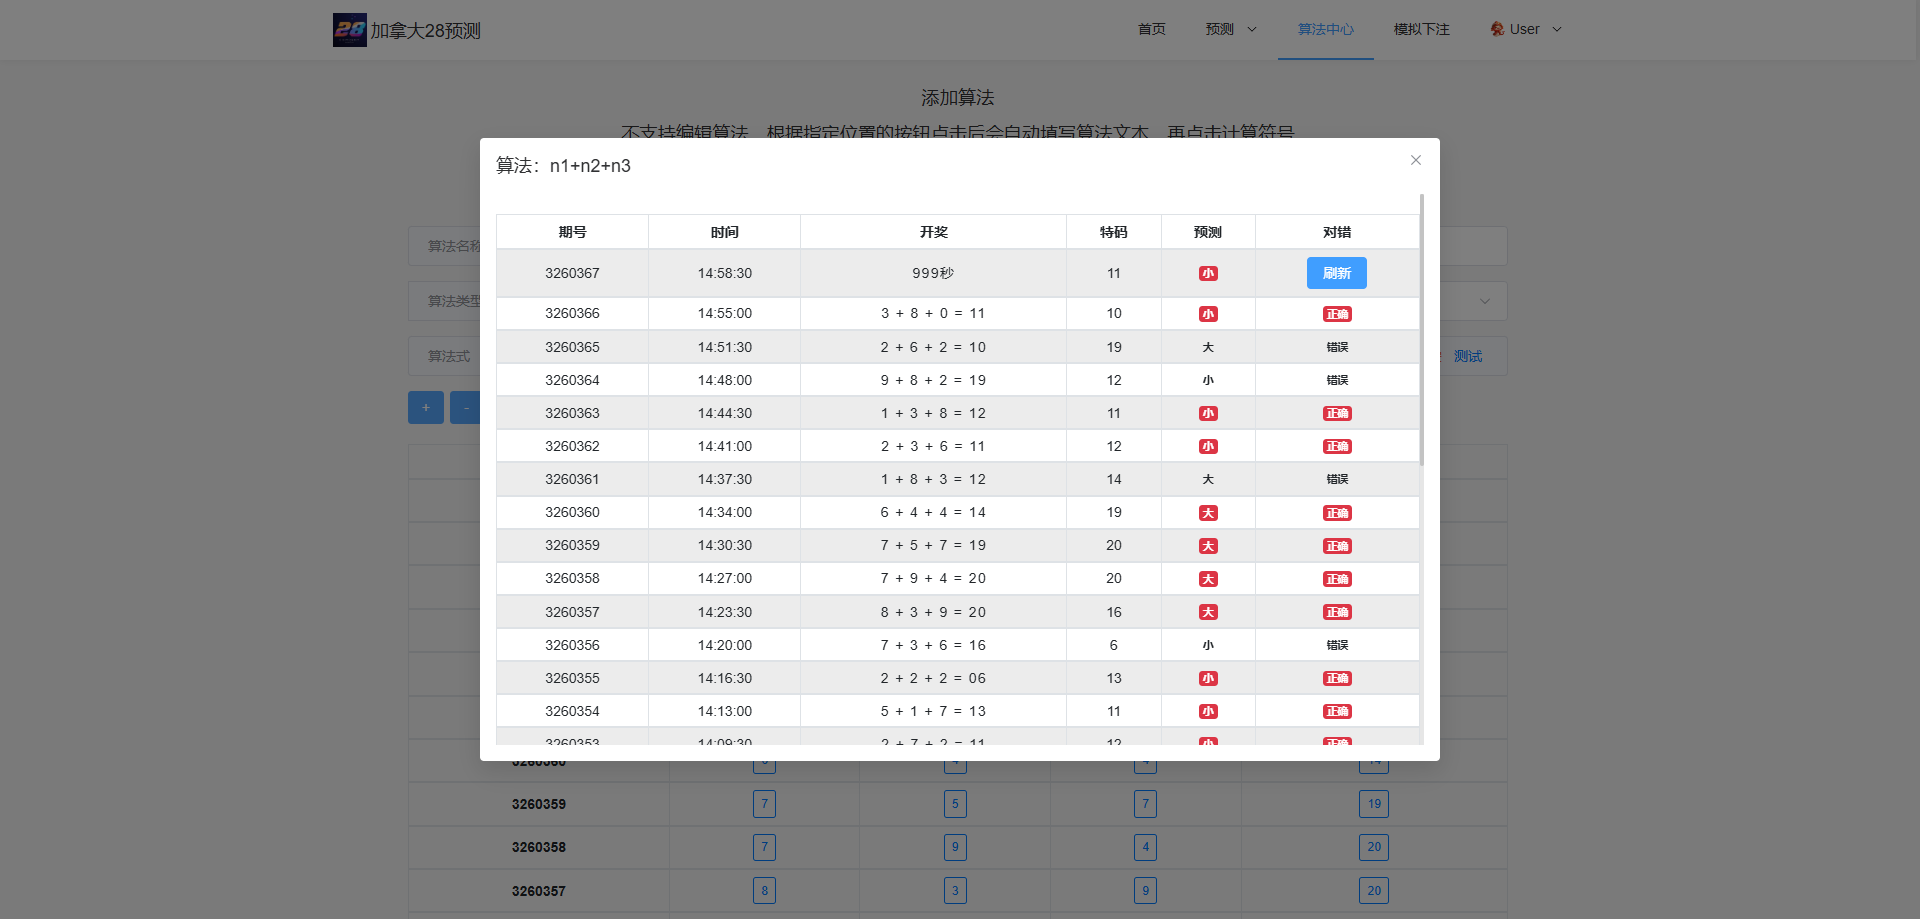Screen dimensions: 1920x919
Task: Click the 时间 column header
Action: coord(724,232)
